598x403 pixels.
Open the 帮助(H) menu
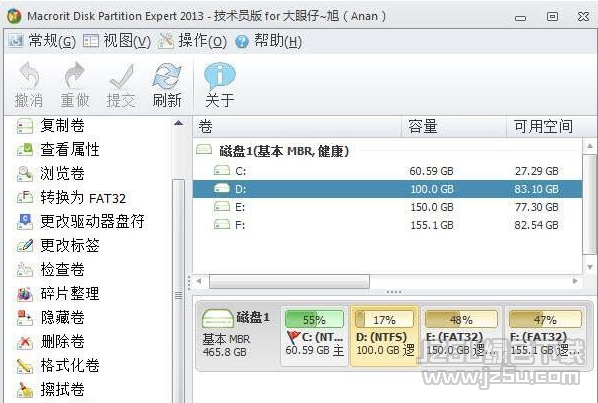[x=268, y=41]
